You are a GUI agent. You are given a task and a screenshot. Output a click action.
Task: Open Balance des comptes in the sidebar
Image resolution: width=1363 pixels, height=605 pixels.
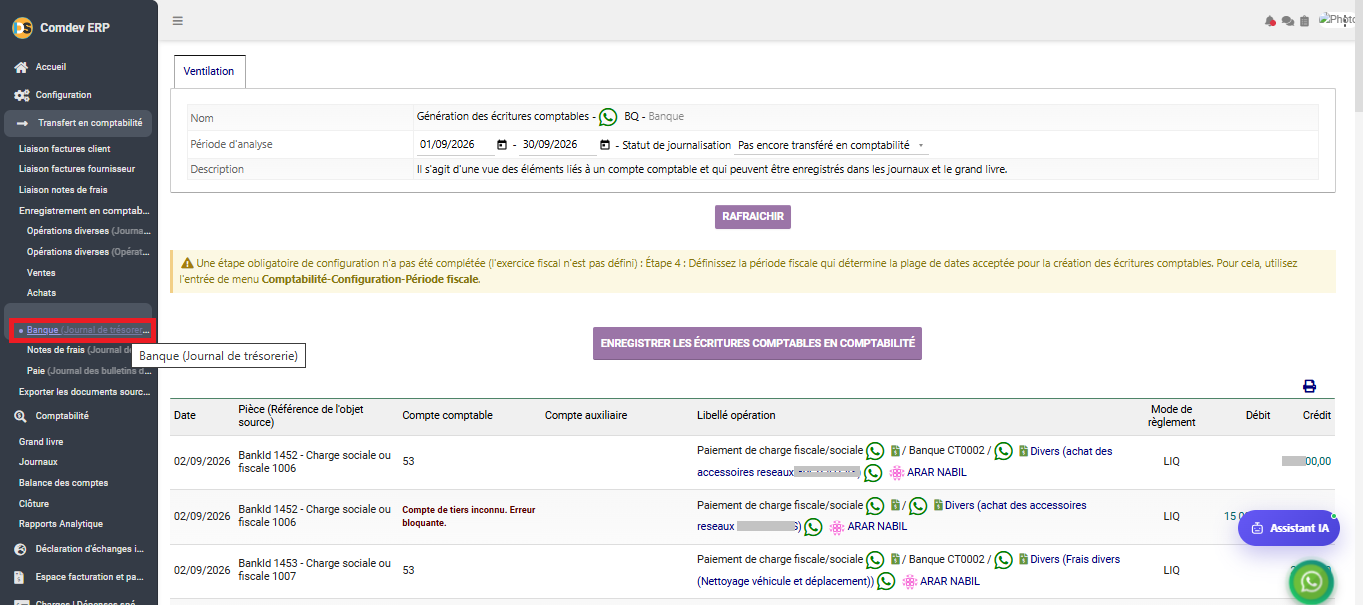click(63, 483)
